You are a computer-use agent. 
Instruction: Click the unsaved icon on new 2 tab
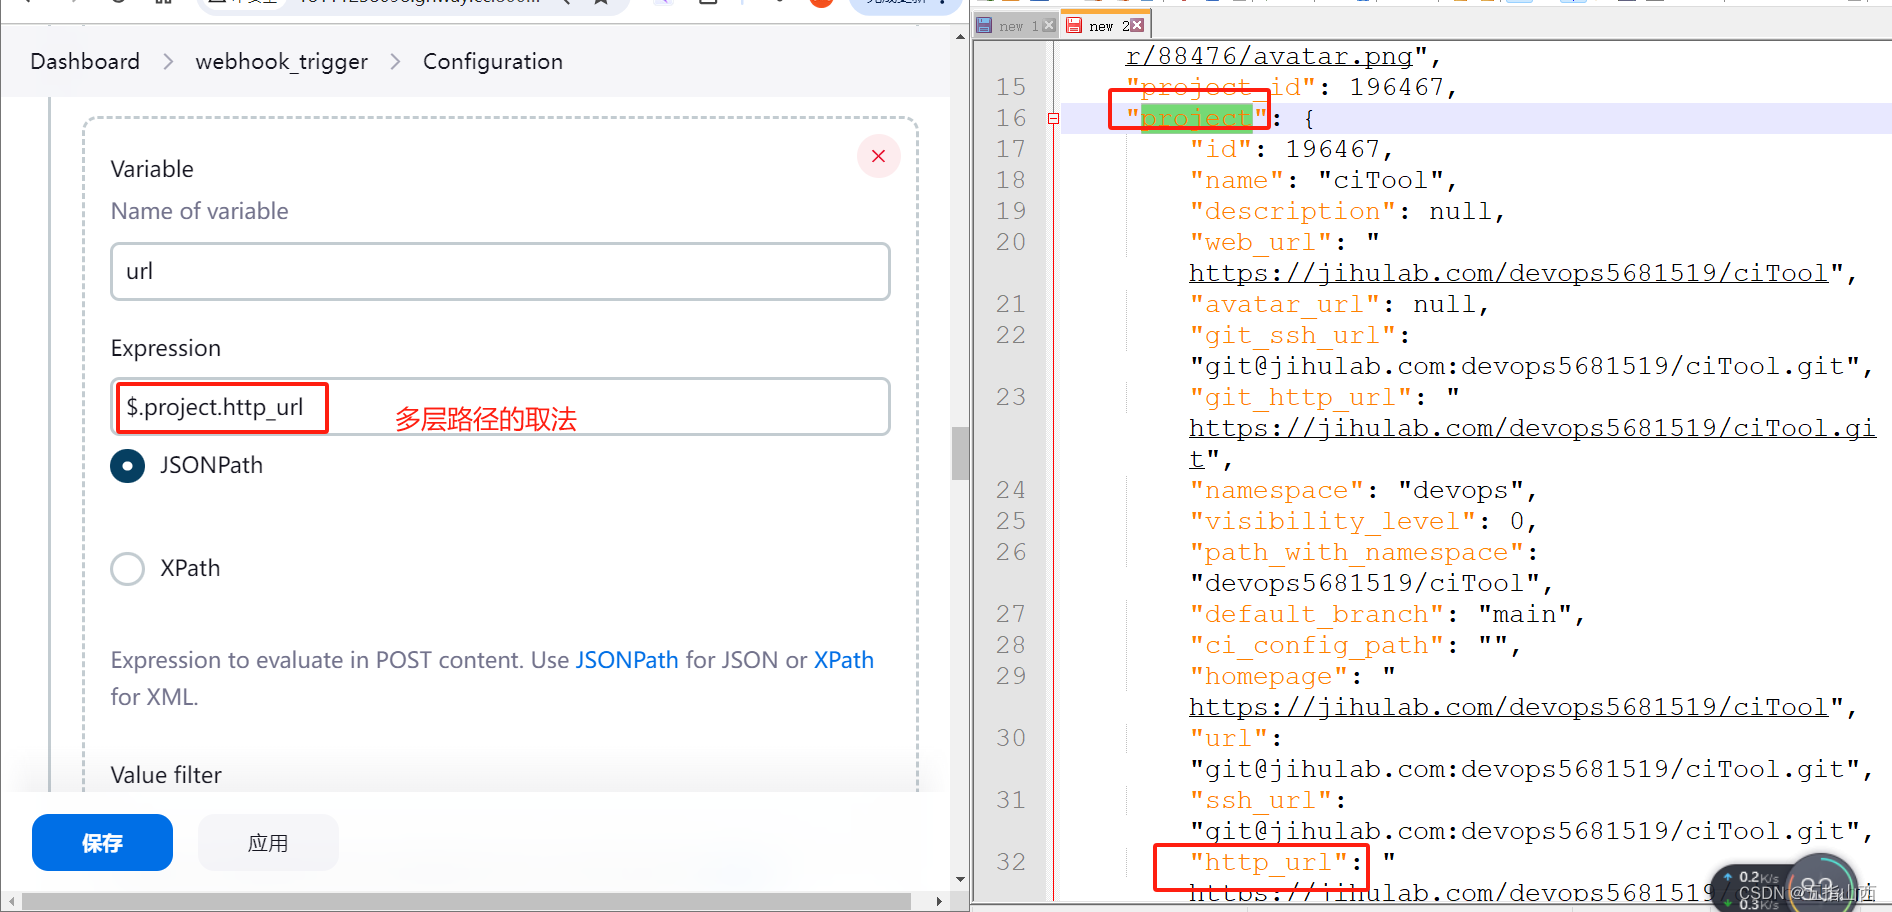coord(1073,25)
